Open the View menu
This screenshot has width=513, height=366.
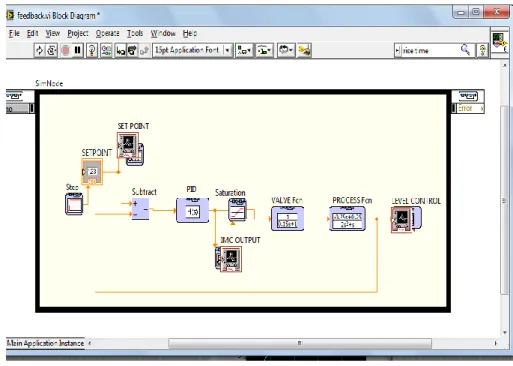[x=53, y=33]
